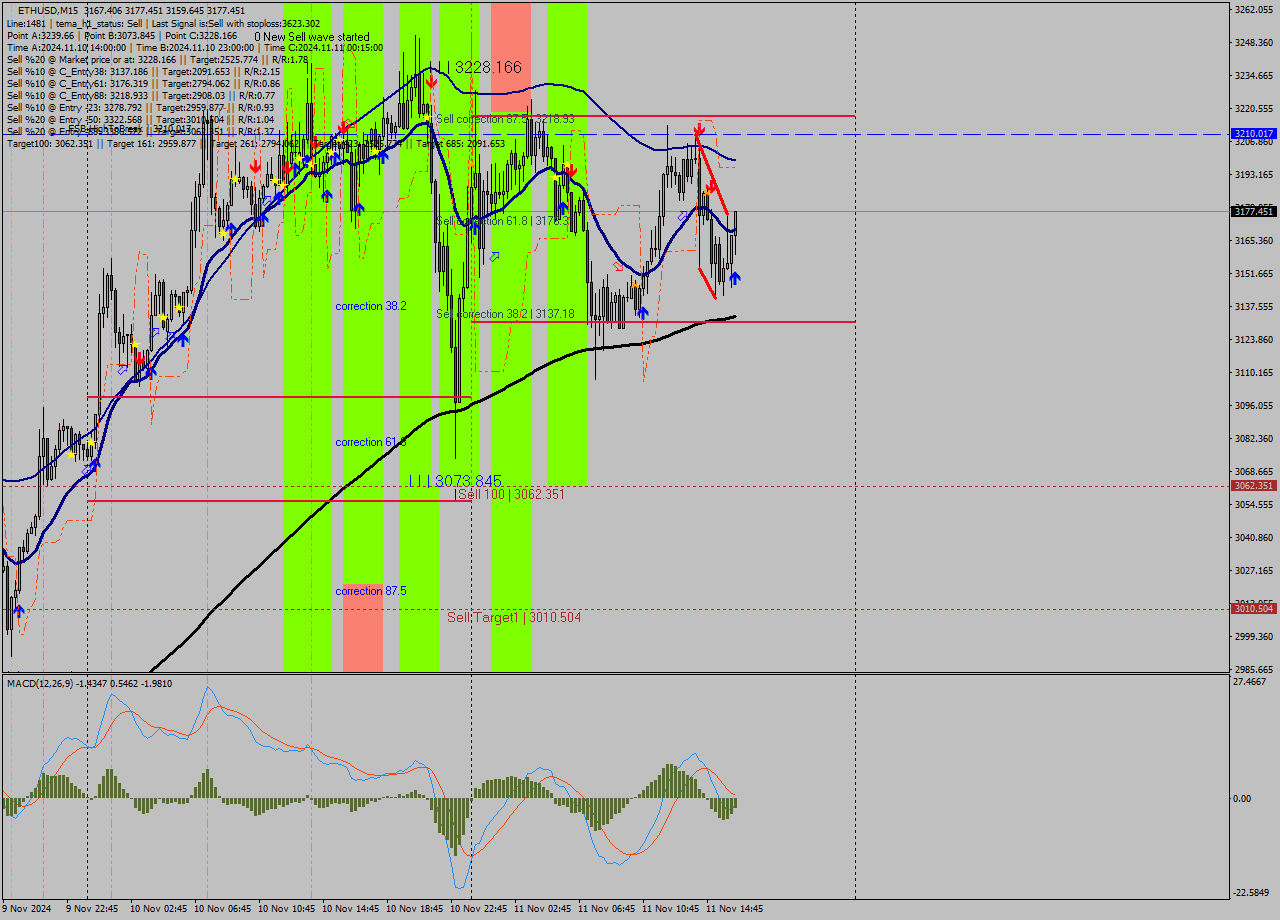Click the 3054.555 price scale value
This screenshot has height=920, width=1280.
1253,504
